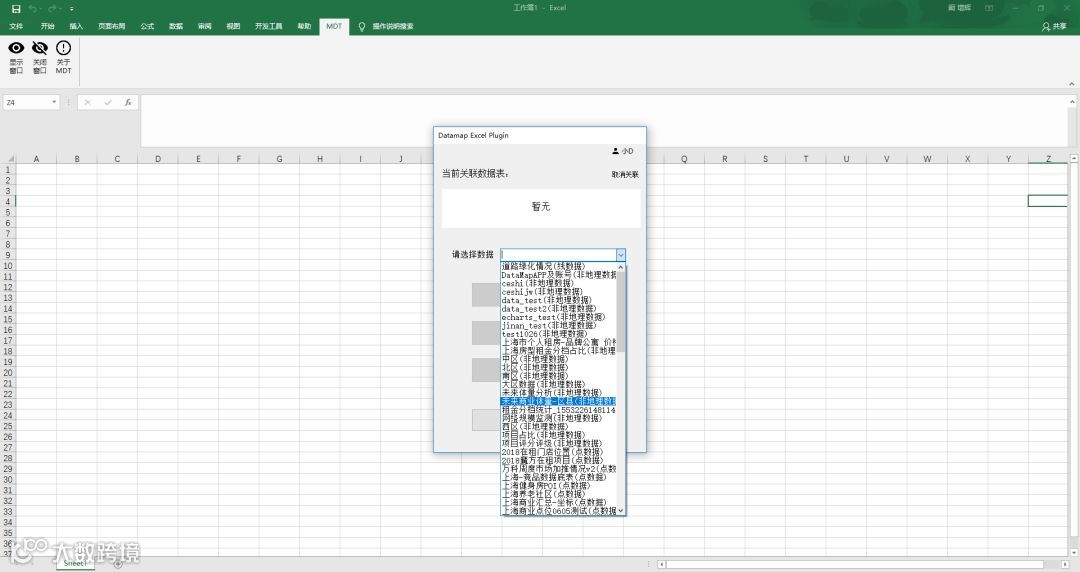The height and width of the screenshot is (572, 1080).
Task: Click the 关闭窗口 crossed-eye icon
Action: click(40, 48)
